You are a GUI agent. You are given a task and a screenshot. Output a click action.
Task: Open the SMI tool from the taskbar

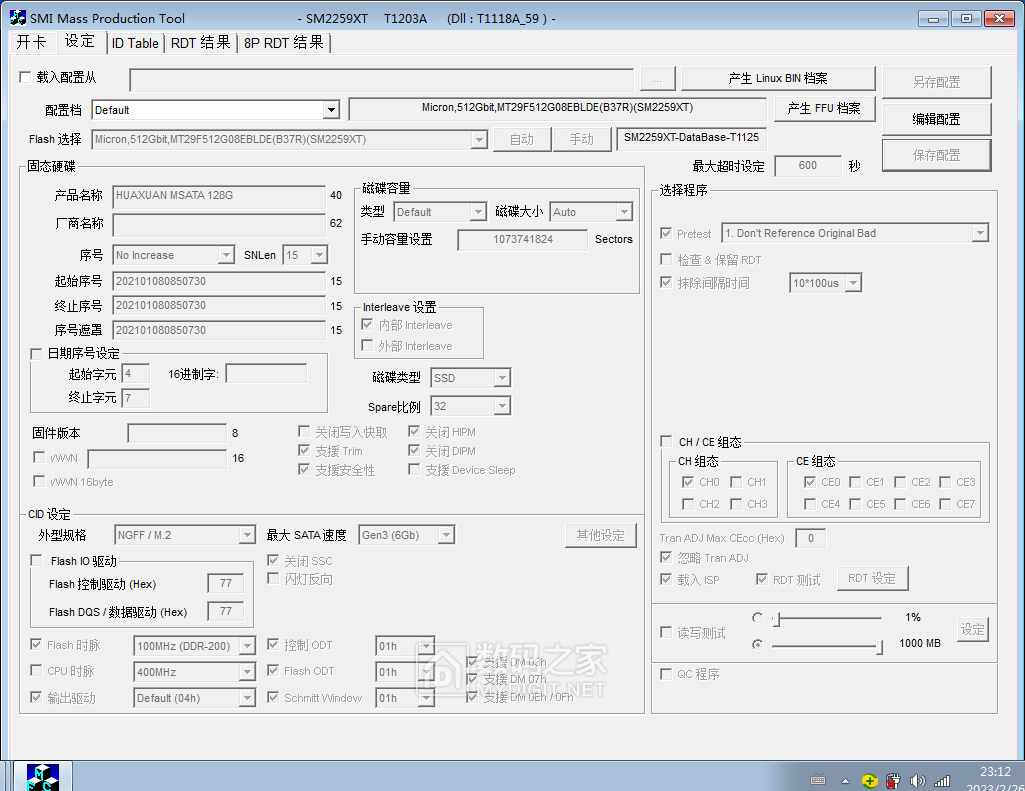42,776
